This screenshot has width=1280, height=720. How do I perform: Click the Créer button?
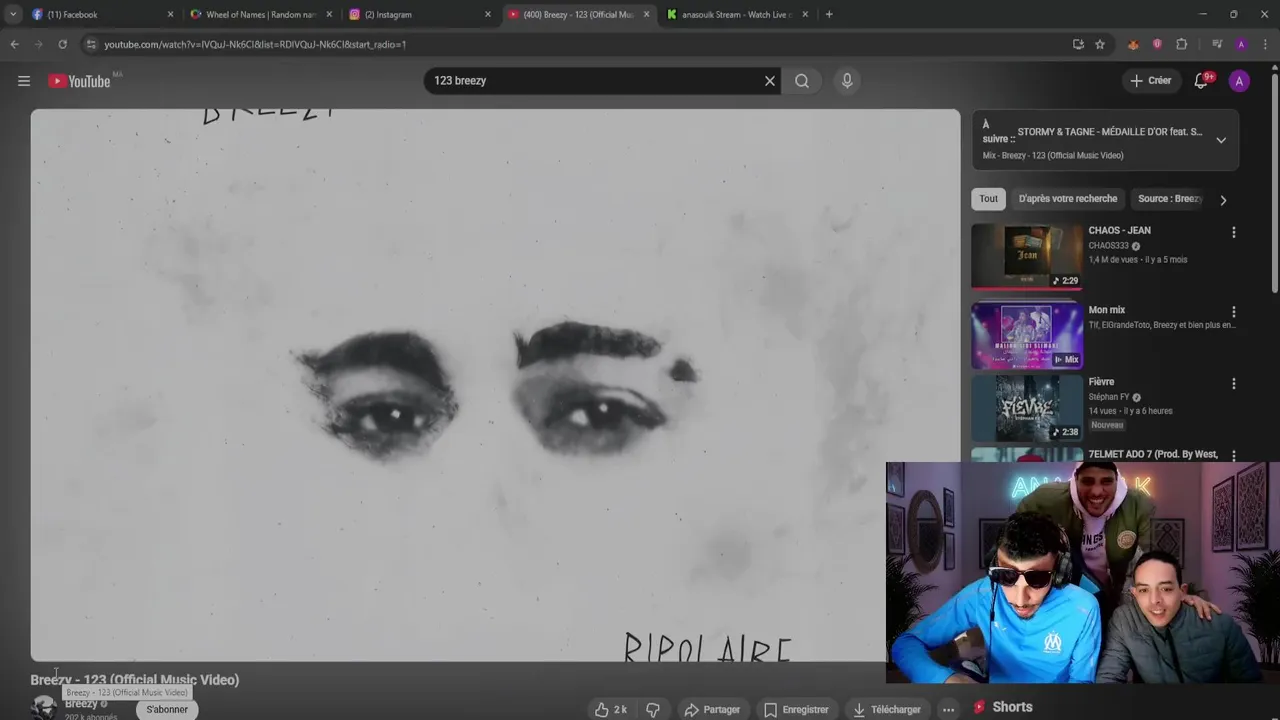pyautogui.click(x=1151, y=81)
